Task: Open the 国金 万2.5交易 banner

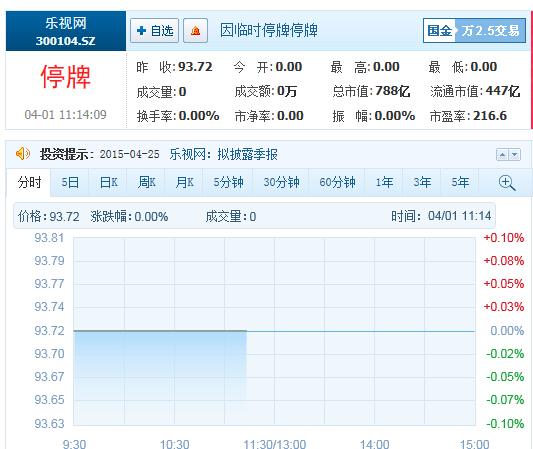Action: 475,31
